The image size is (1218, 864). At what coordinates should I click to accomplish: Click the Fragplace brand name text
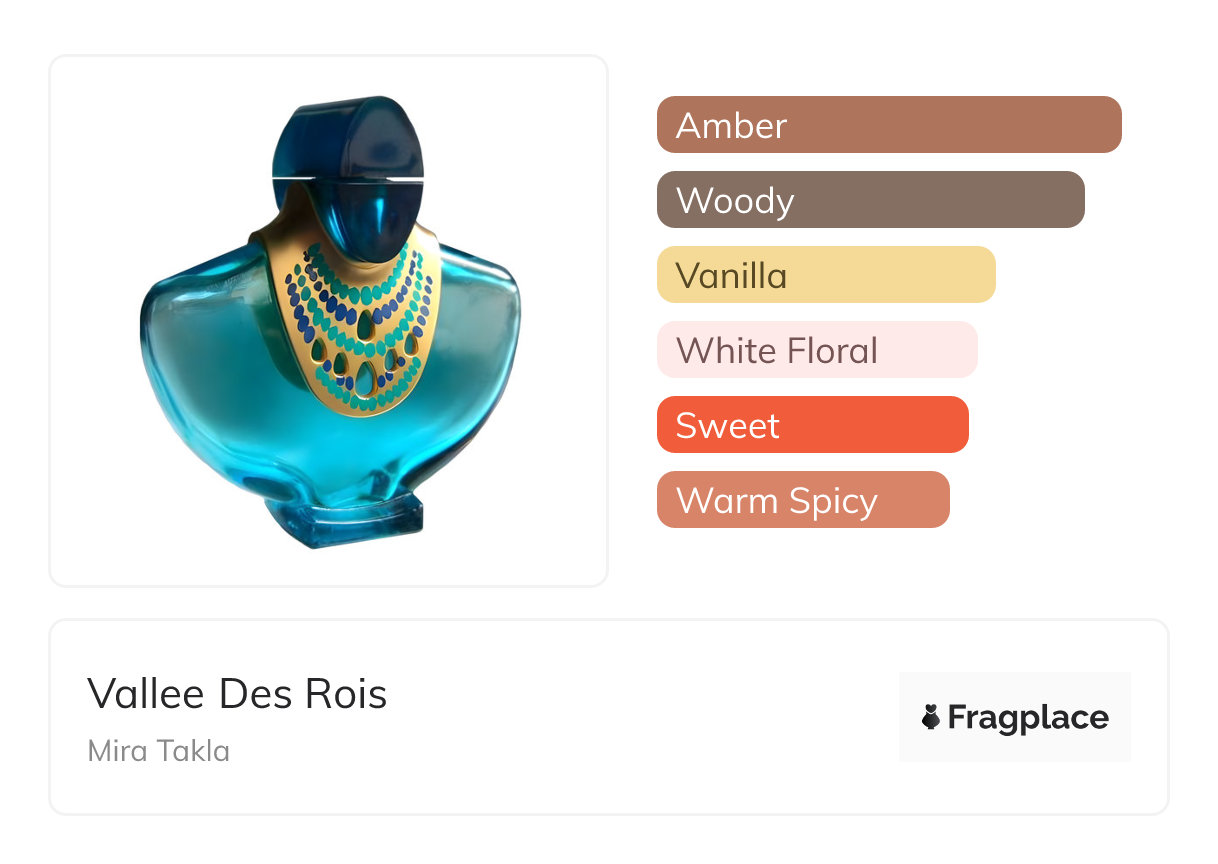[1028, 717]
